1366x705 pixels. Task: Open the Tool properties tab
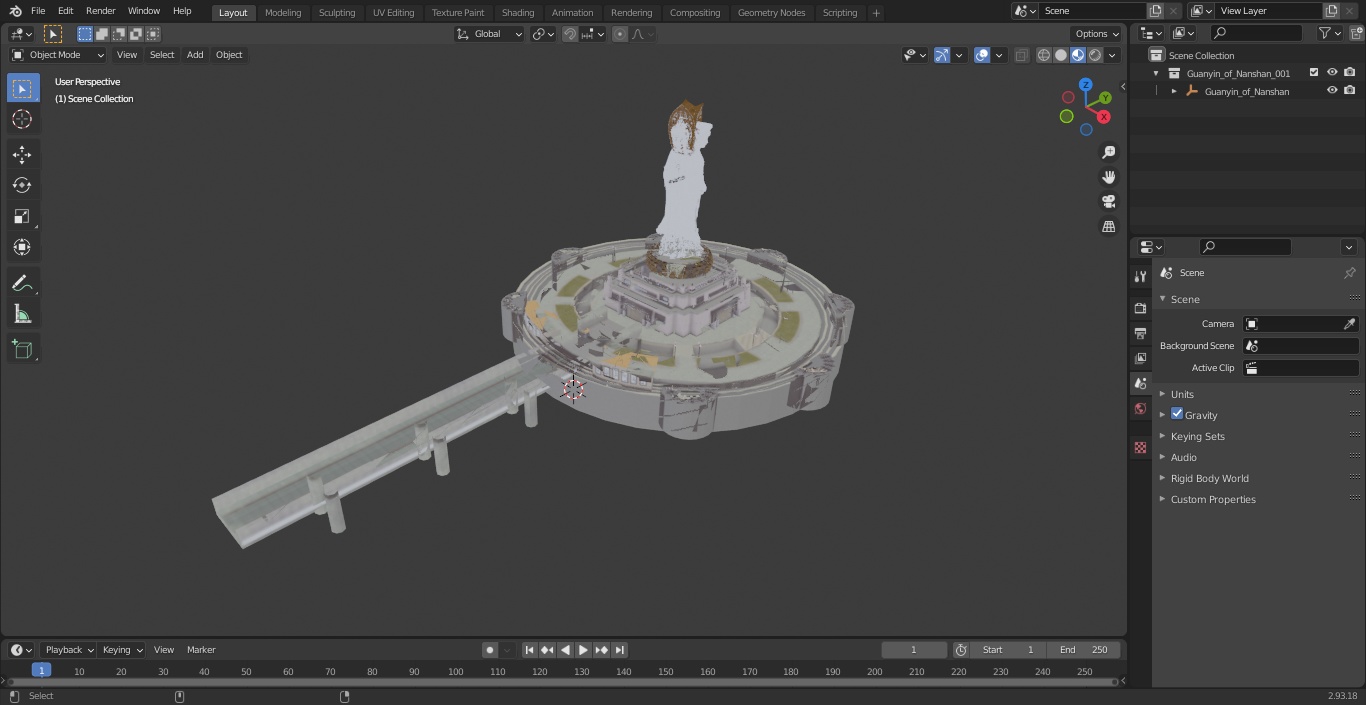click(x=1140, y=276)
